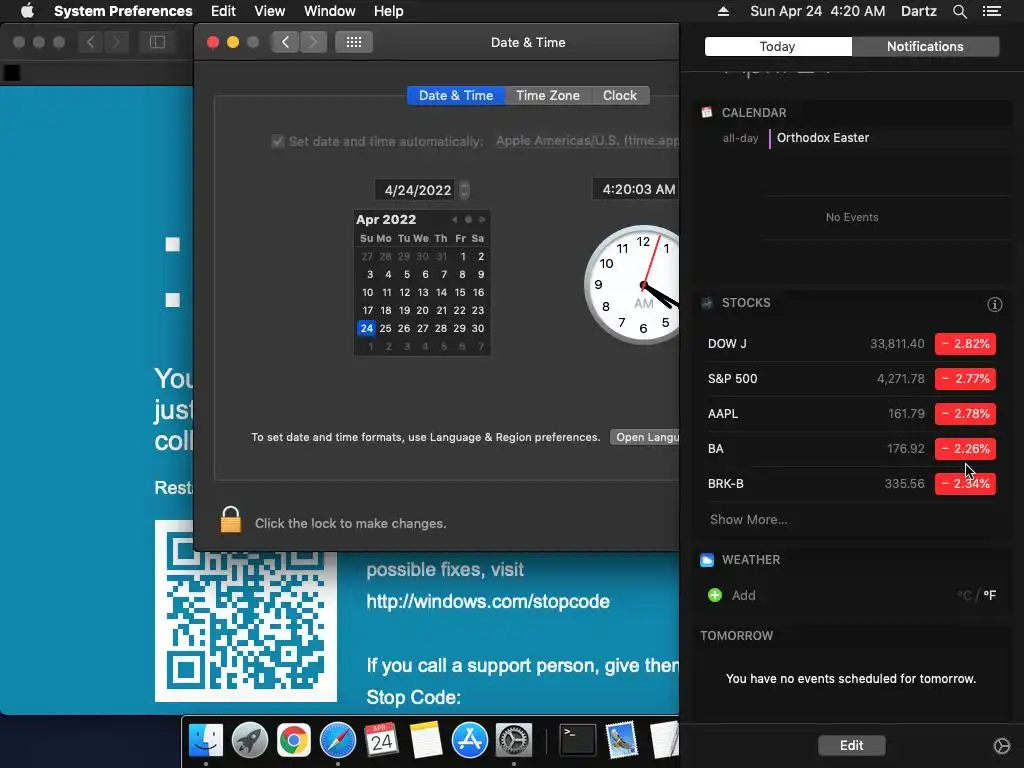Click the eject icon in menu bar

point(723,11)
